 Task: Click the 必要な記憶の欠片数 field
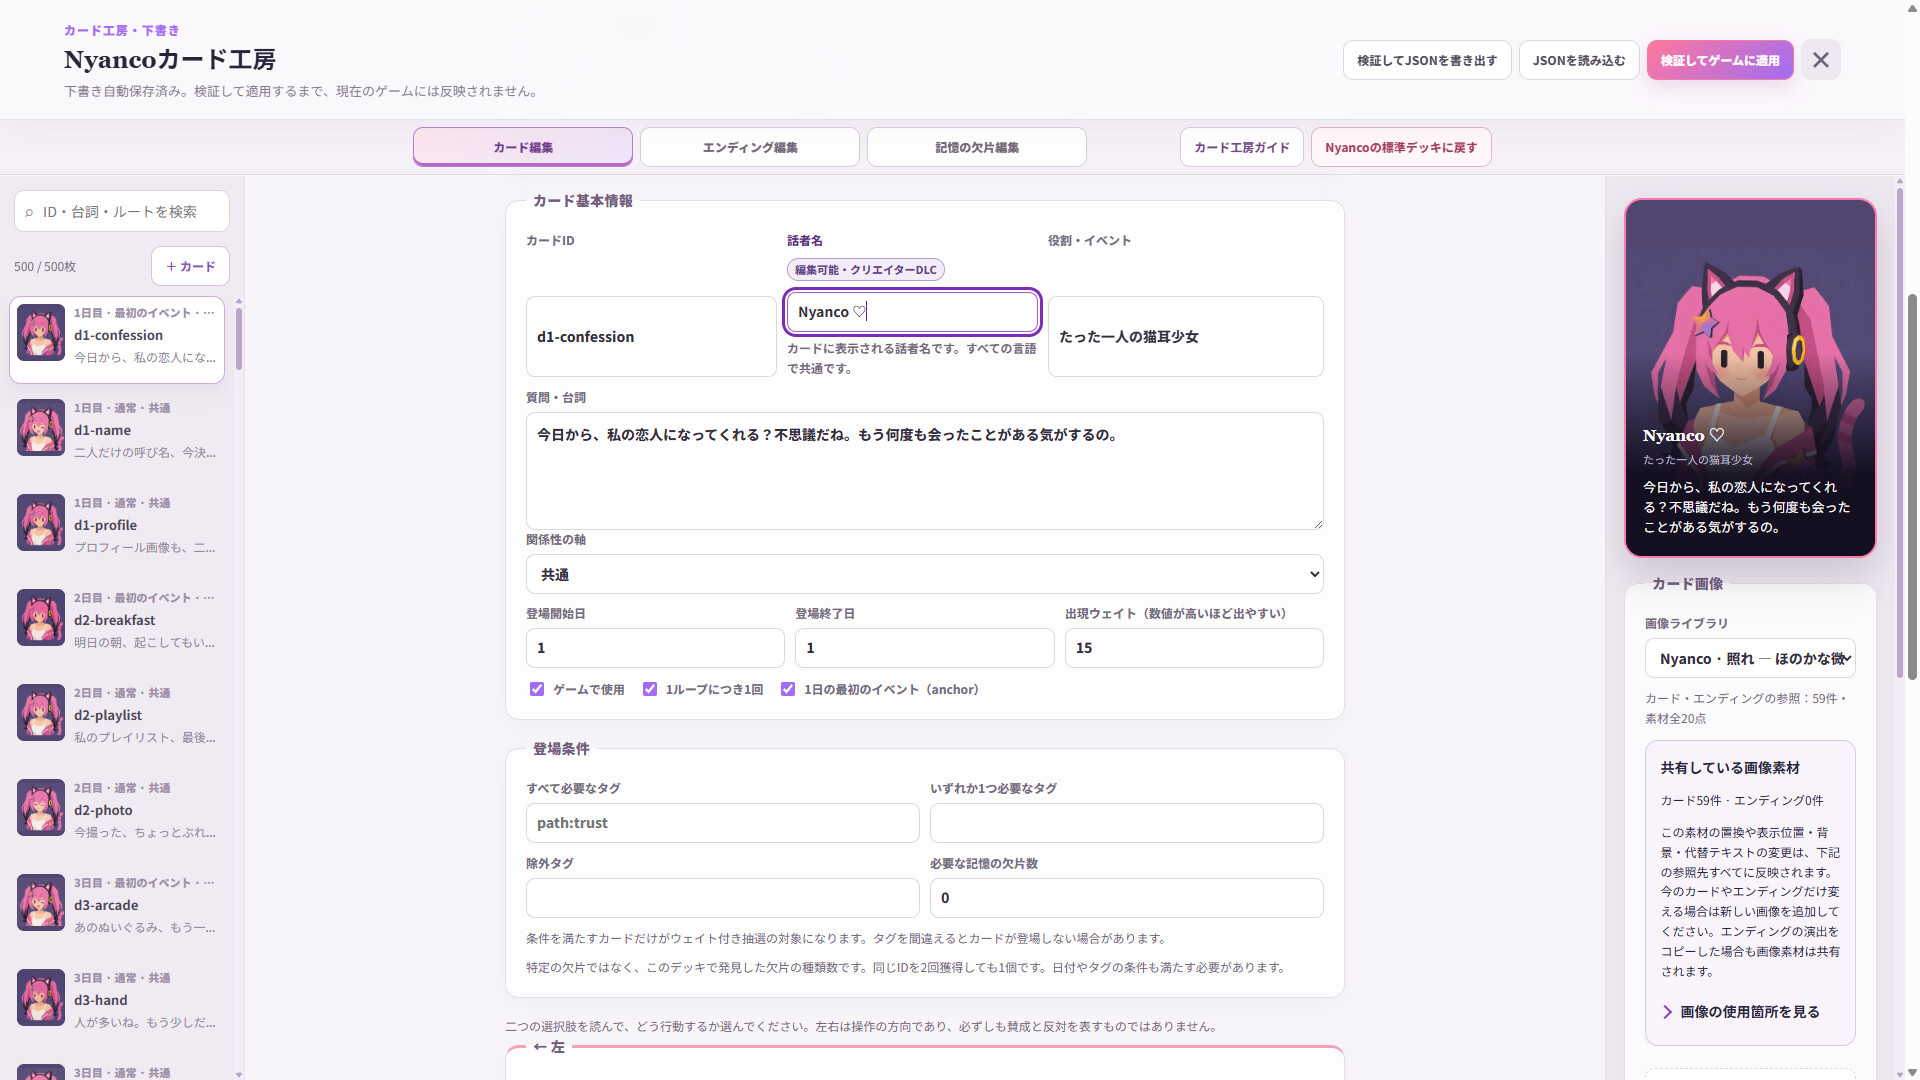pos(1126,898)
